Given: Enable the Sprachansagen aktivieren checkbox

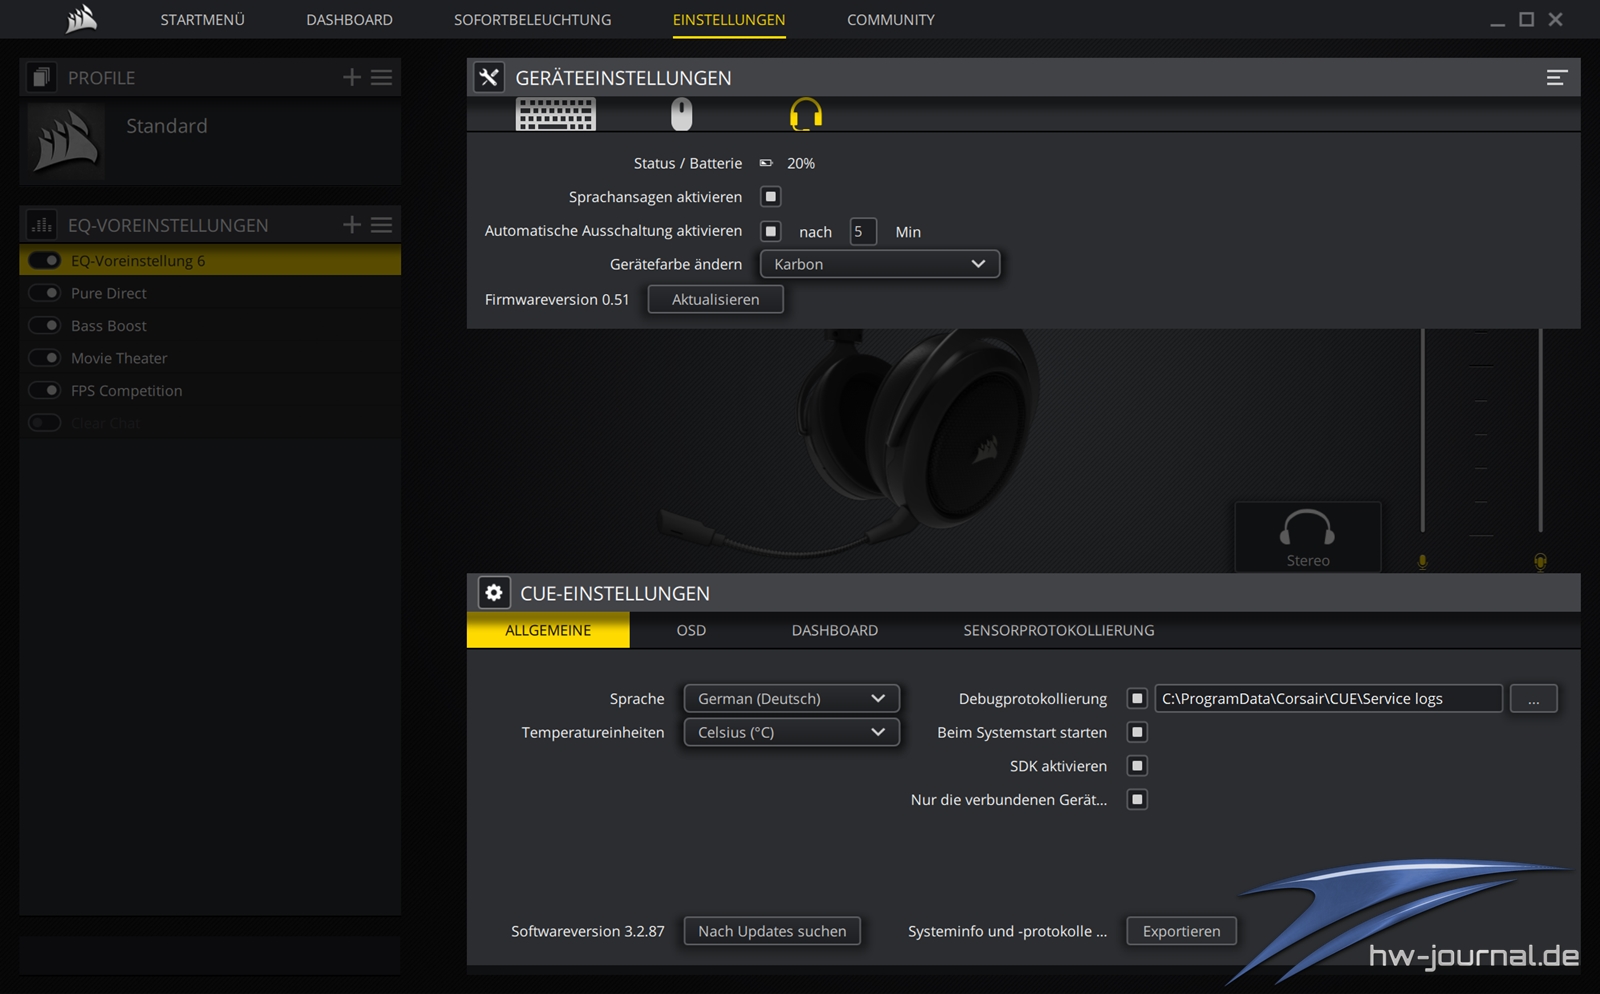Looking at the screenshot, I should [770, 197].
